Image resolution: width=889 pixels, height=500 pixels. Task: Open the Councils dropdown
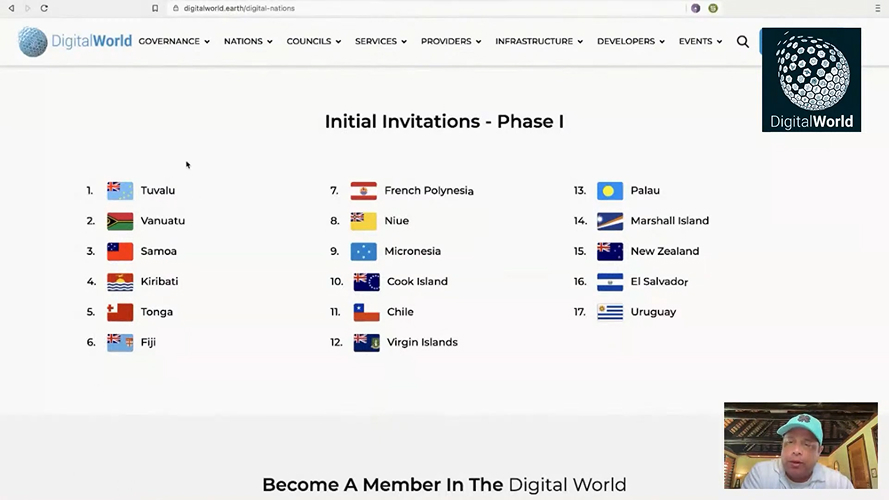[314, 42]
